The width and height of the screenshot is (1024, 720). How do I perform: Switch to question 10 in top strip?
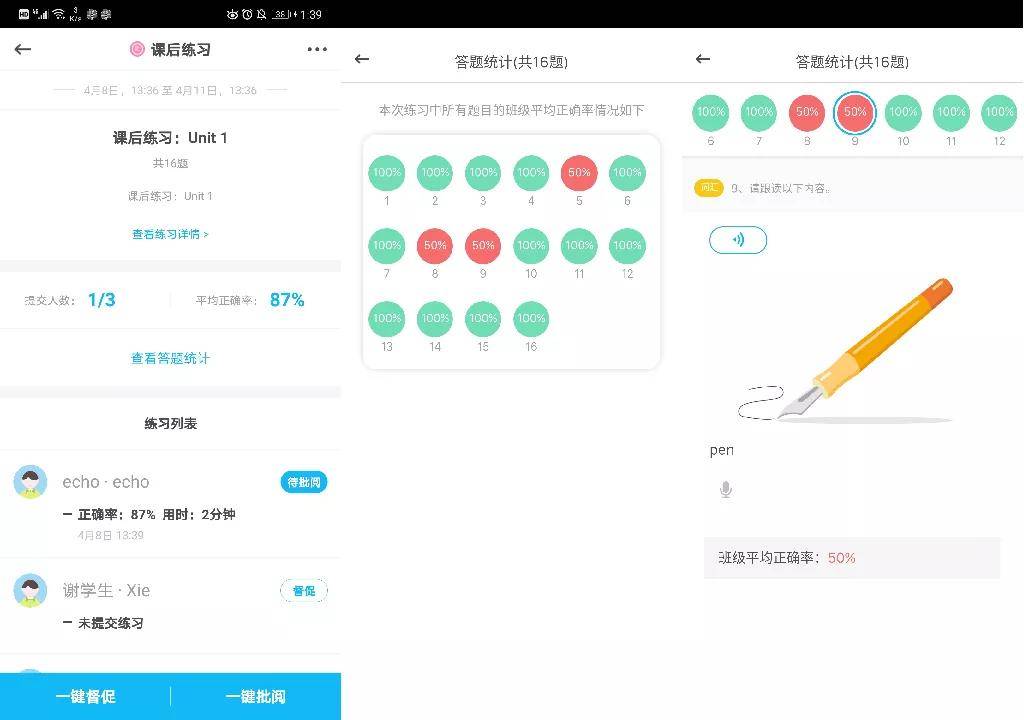pyautogui.click(x=903, y=112)
